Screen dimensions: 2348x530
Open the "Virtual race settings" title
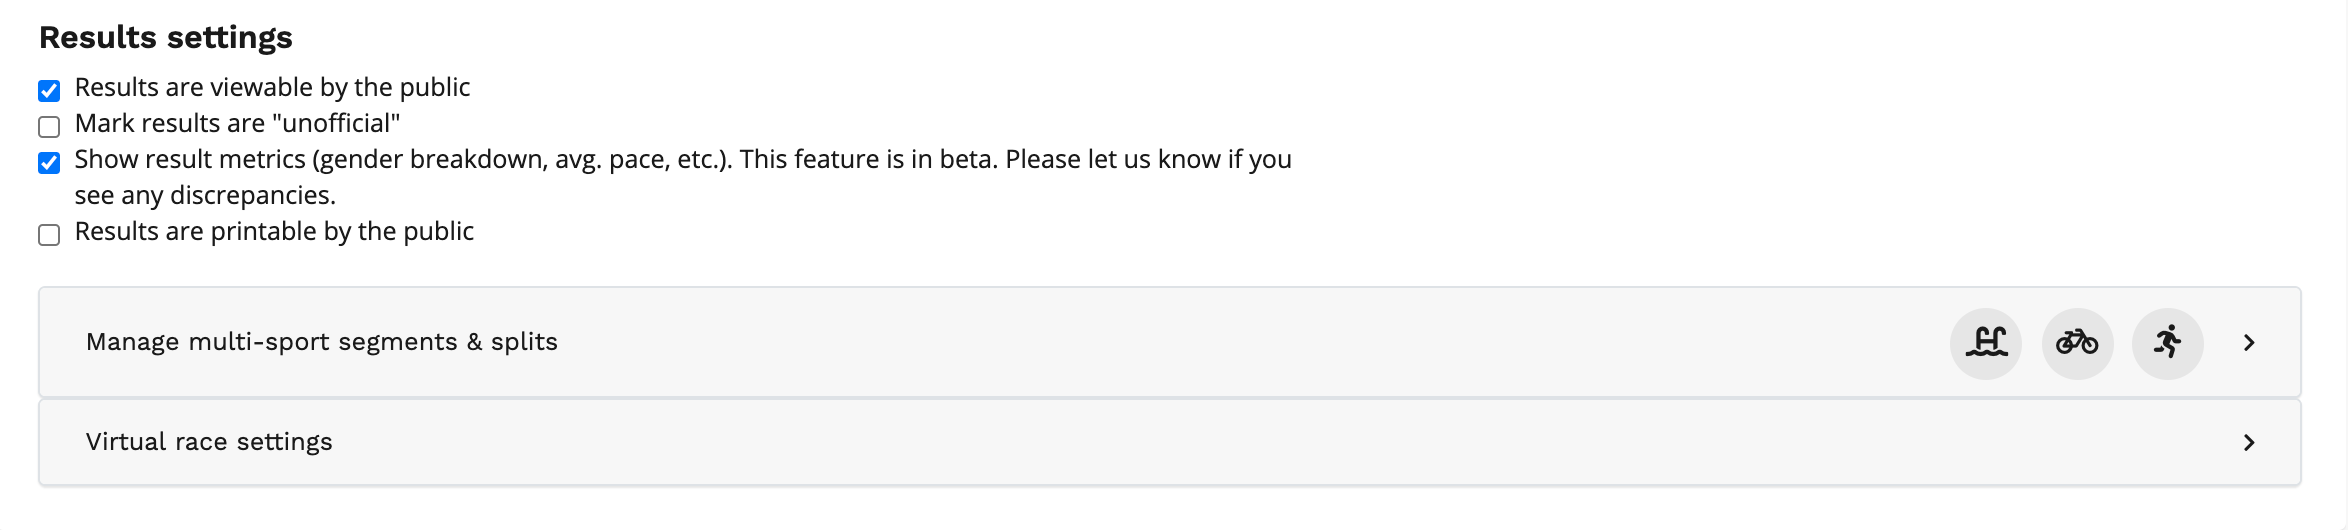pos(209,442)
